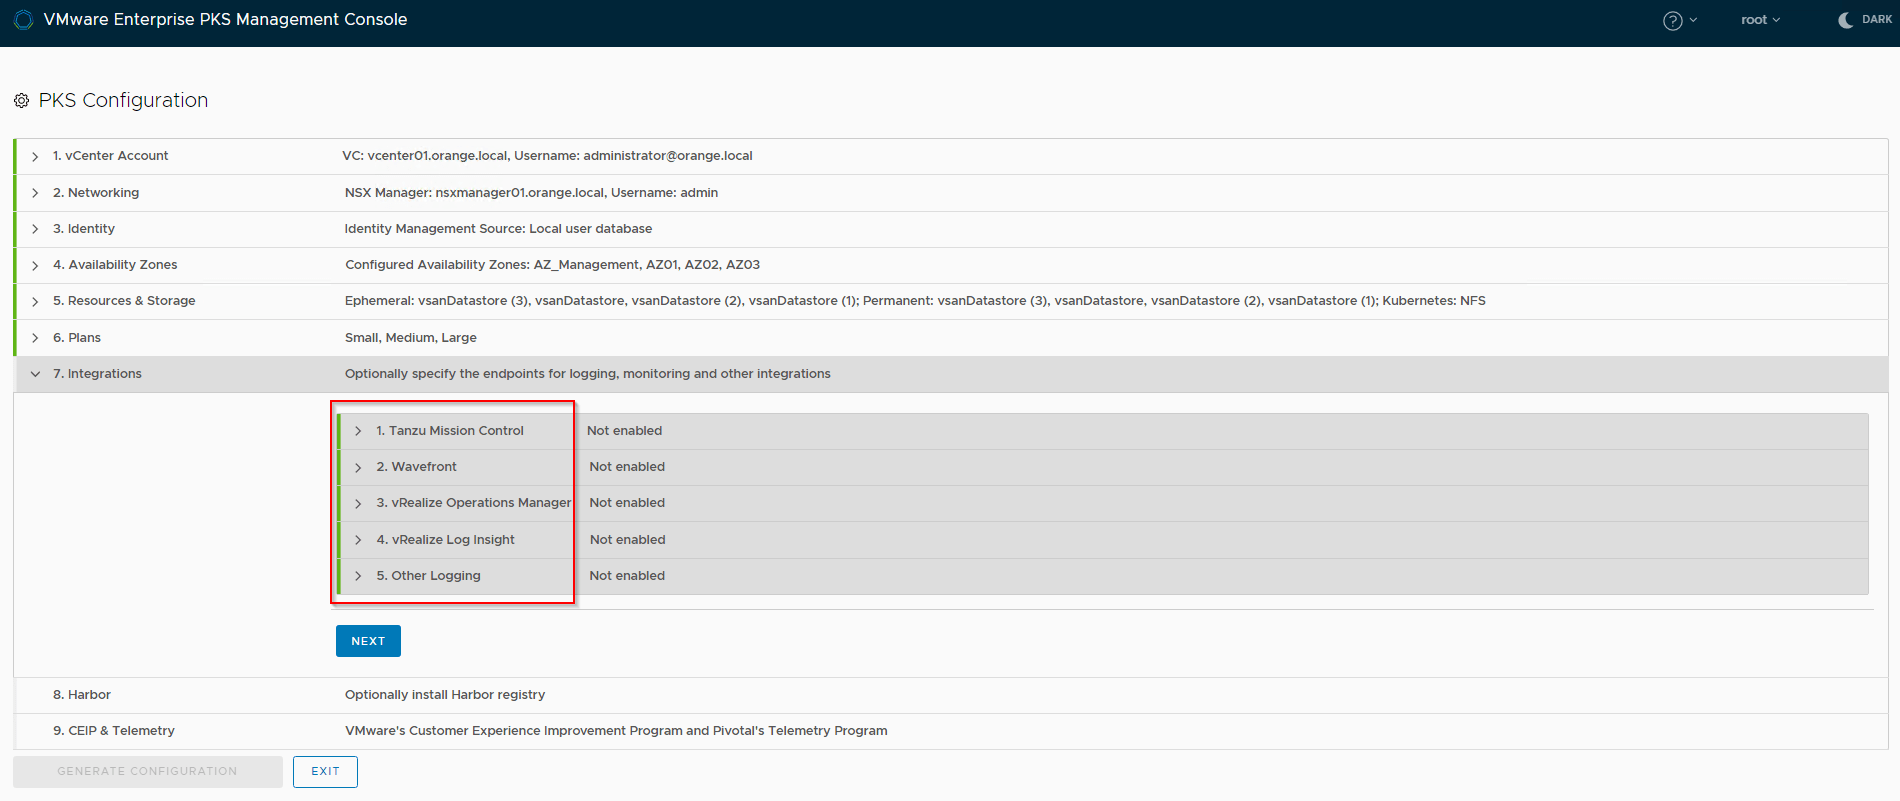Select the 4. Availability Zones label

coord(115,265)
